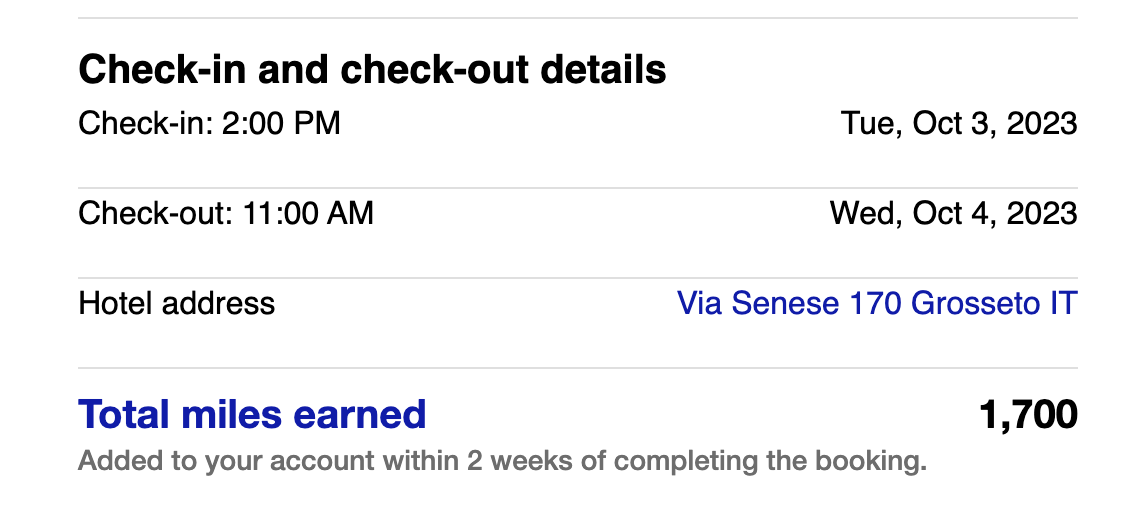Viewport: 1136px width, 518px height.
Task: Select the Wed, Oct 4, 2023 date
Action: tap(953, 213)
